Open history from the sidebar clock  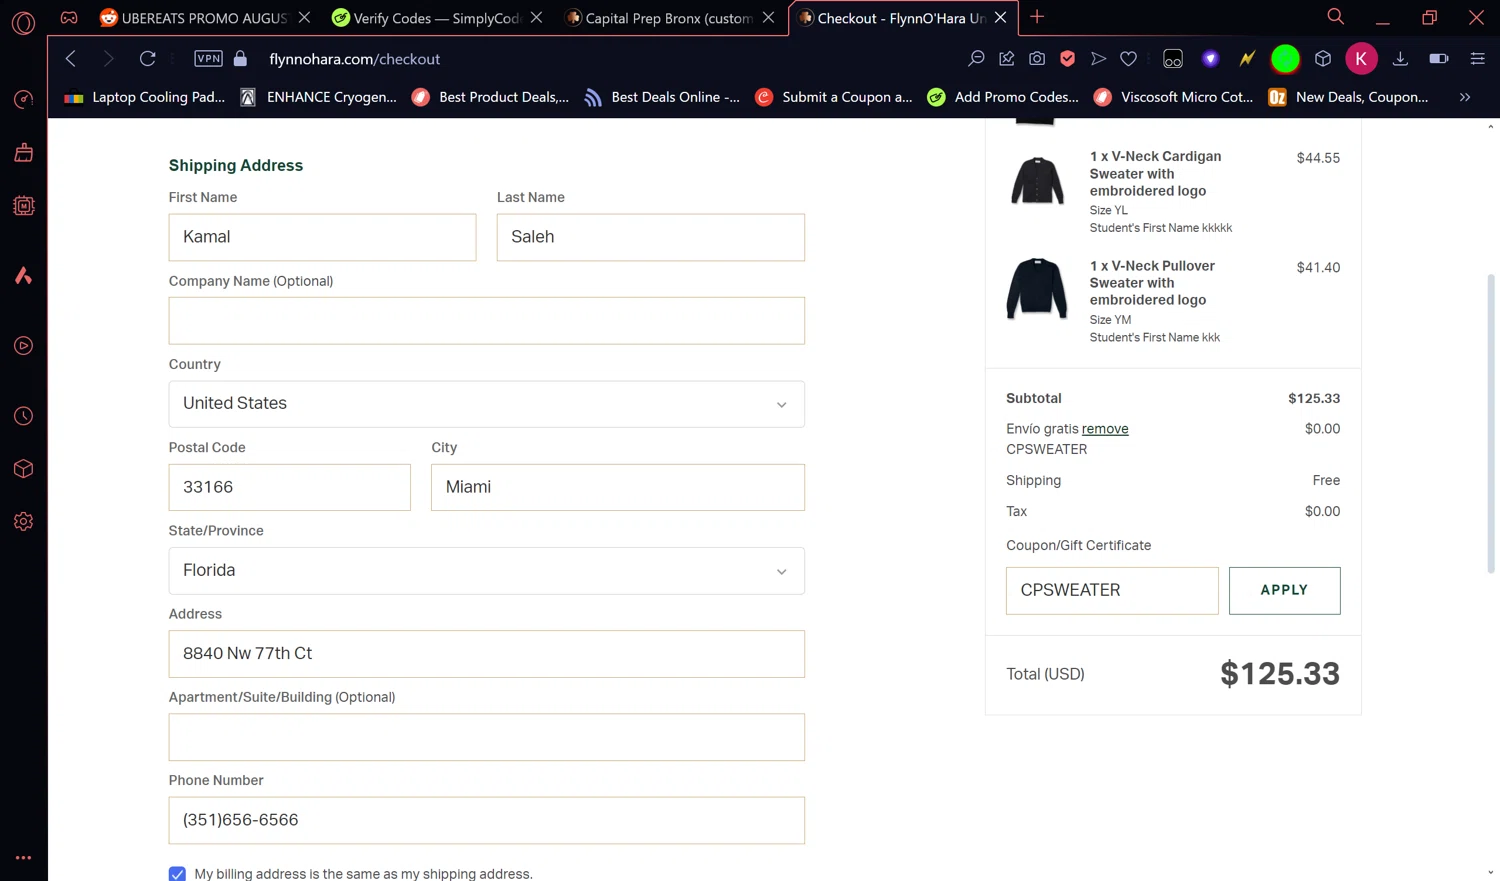click(x=23, y=416)
